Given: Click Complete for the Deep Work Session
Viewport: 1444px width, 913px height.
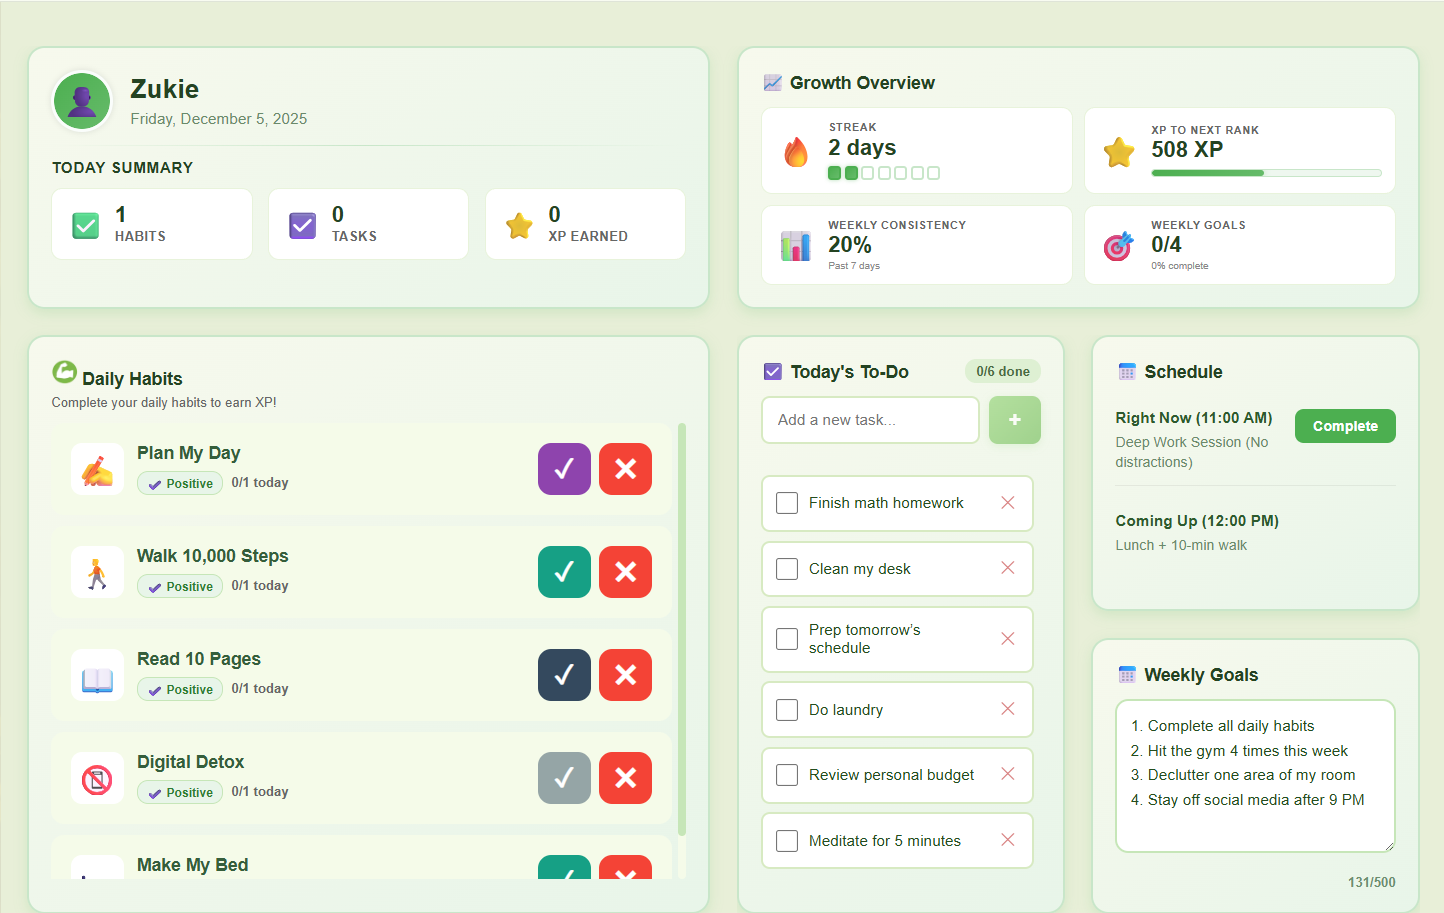Looking at the screenshot, I should point(1345,425).
